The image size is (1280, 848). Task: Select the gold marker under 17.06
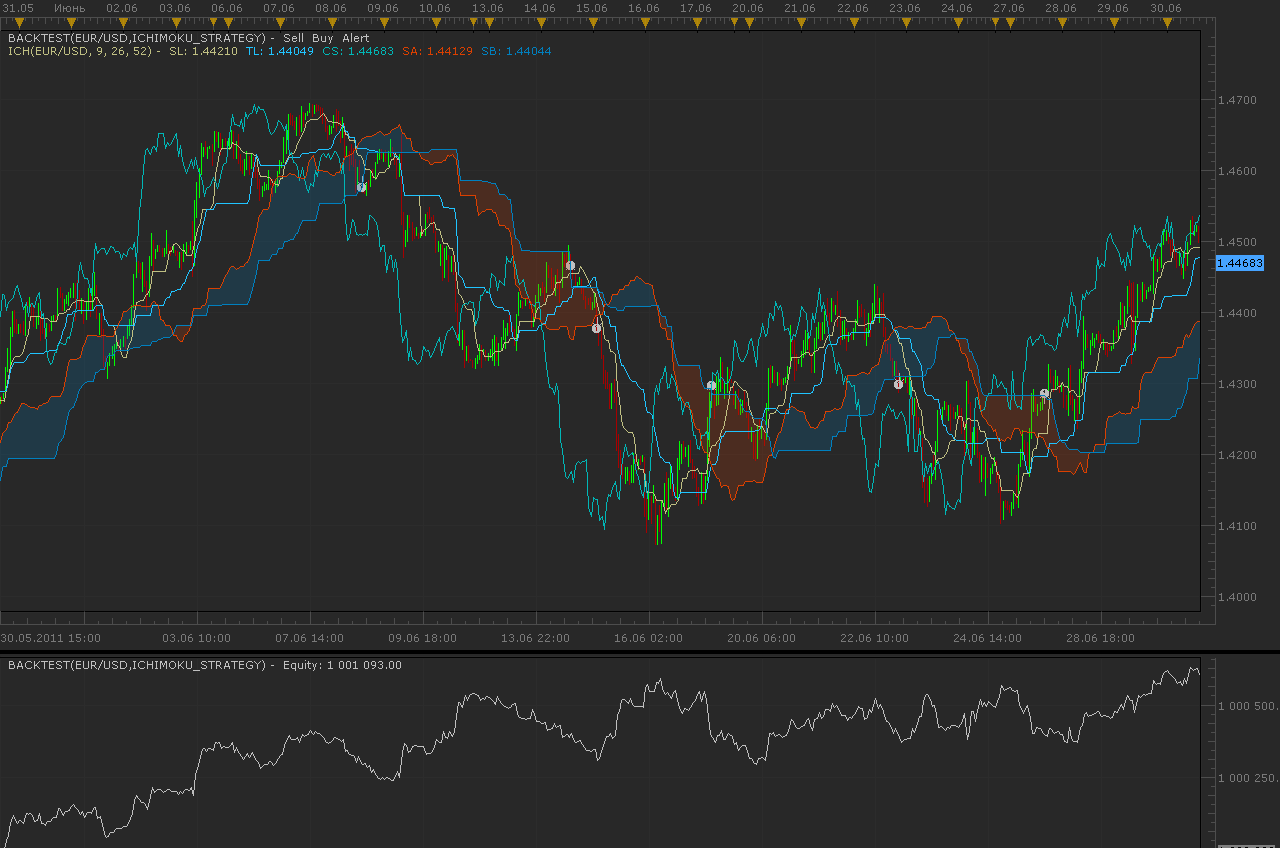pos(696,21)
